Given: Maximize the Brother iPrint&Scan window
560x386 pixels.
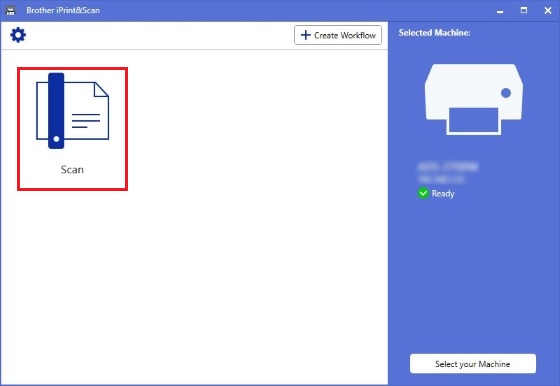Looking at the screenshot, I should (524, 10).
